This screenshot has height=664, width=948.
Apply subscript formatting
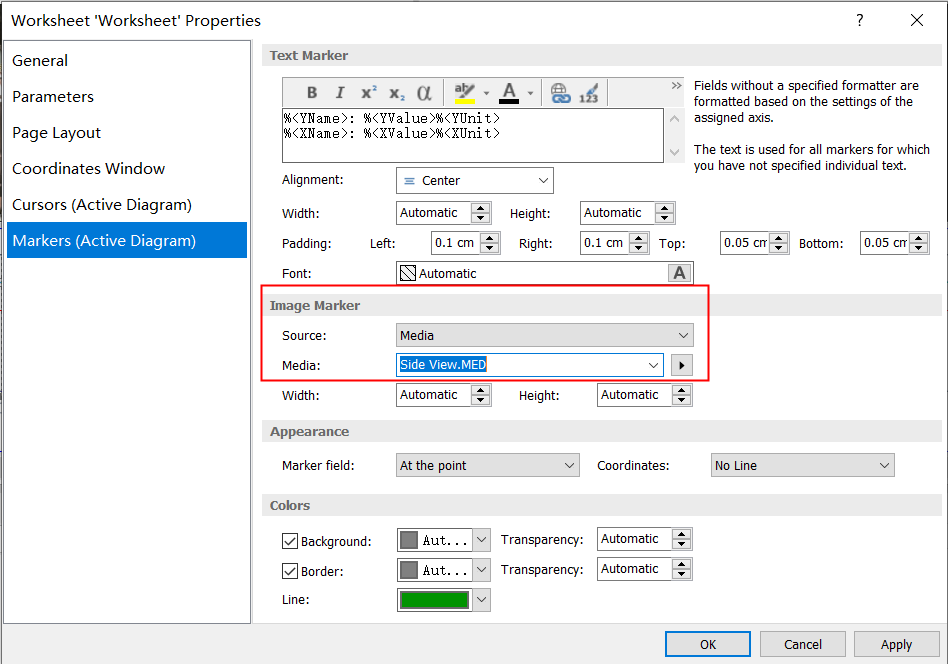pos(397,93)
